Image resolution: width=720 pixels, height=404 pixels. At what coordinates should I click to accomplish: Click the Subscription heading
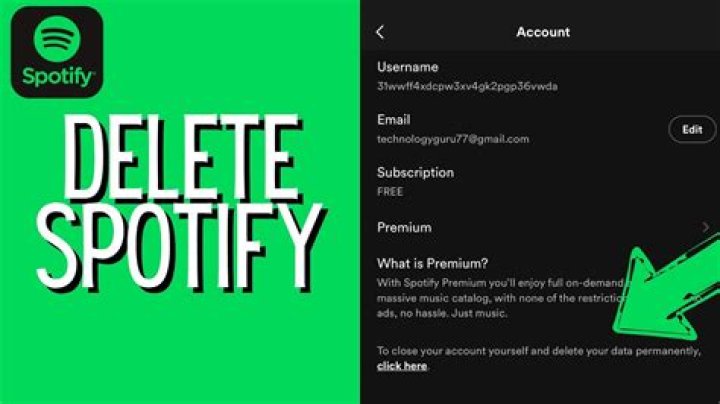416,173
